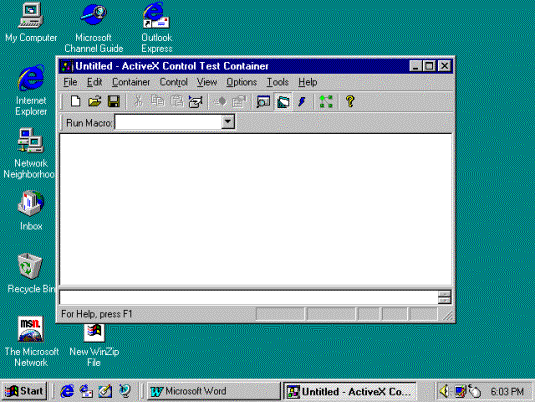This screenshot has width=535, height=402.
Task: Open a file using folder icon
Action: click(x=95, y=101)
